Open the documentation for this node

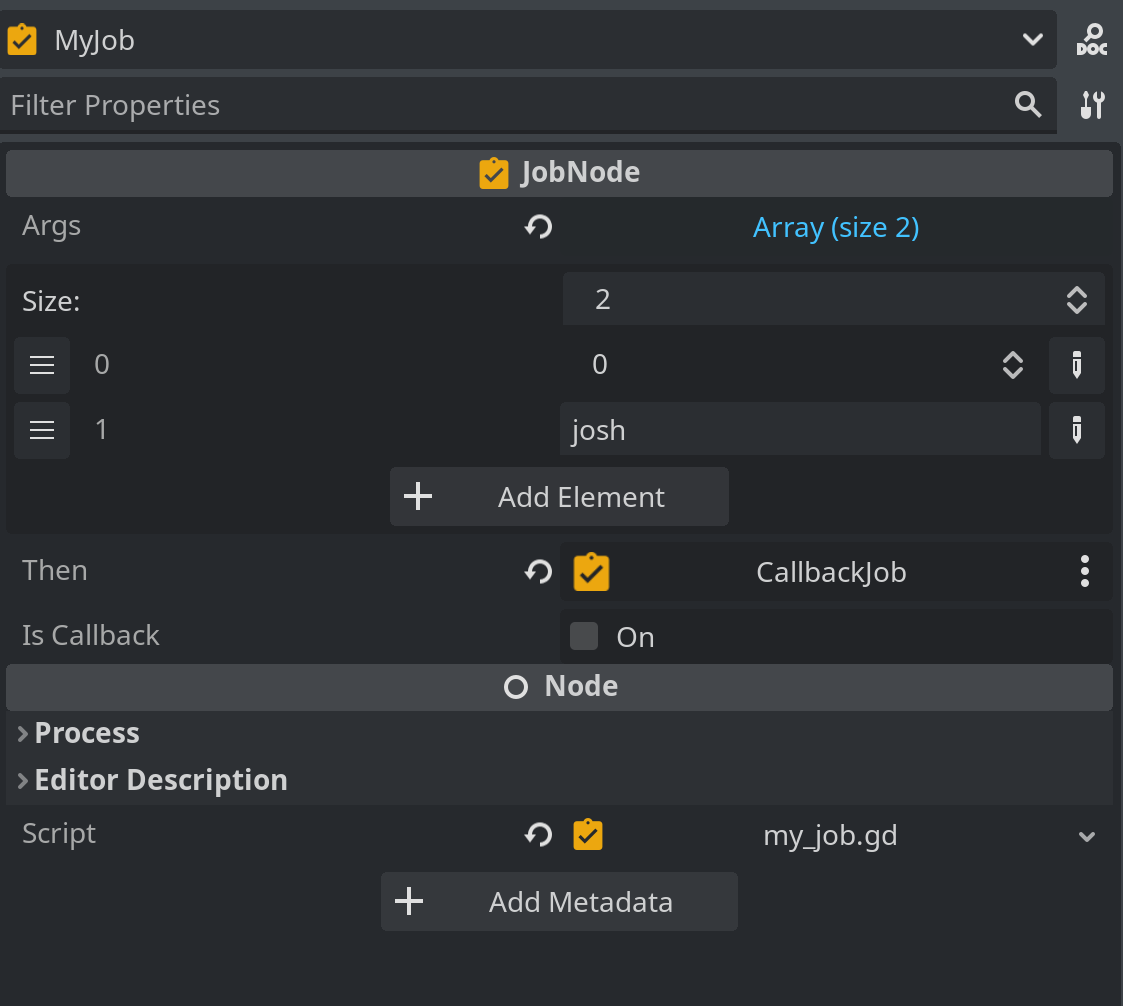click(x=1091, y=40)
